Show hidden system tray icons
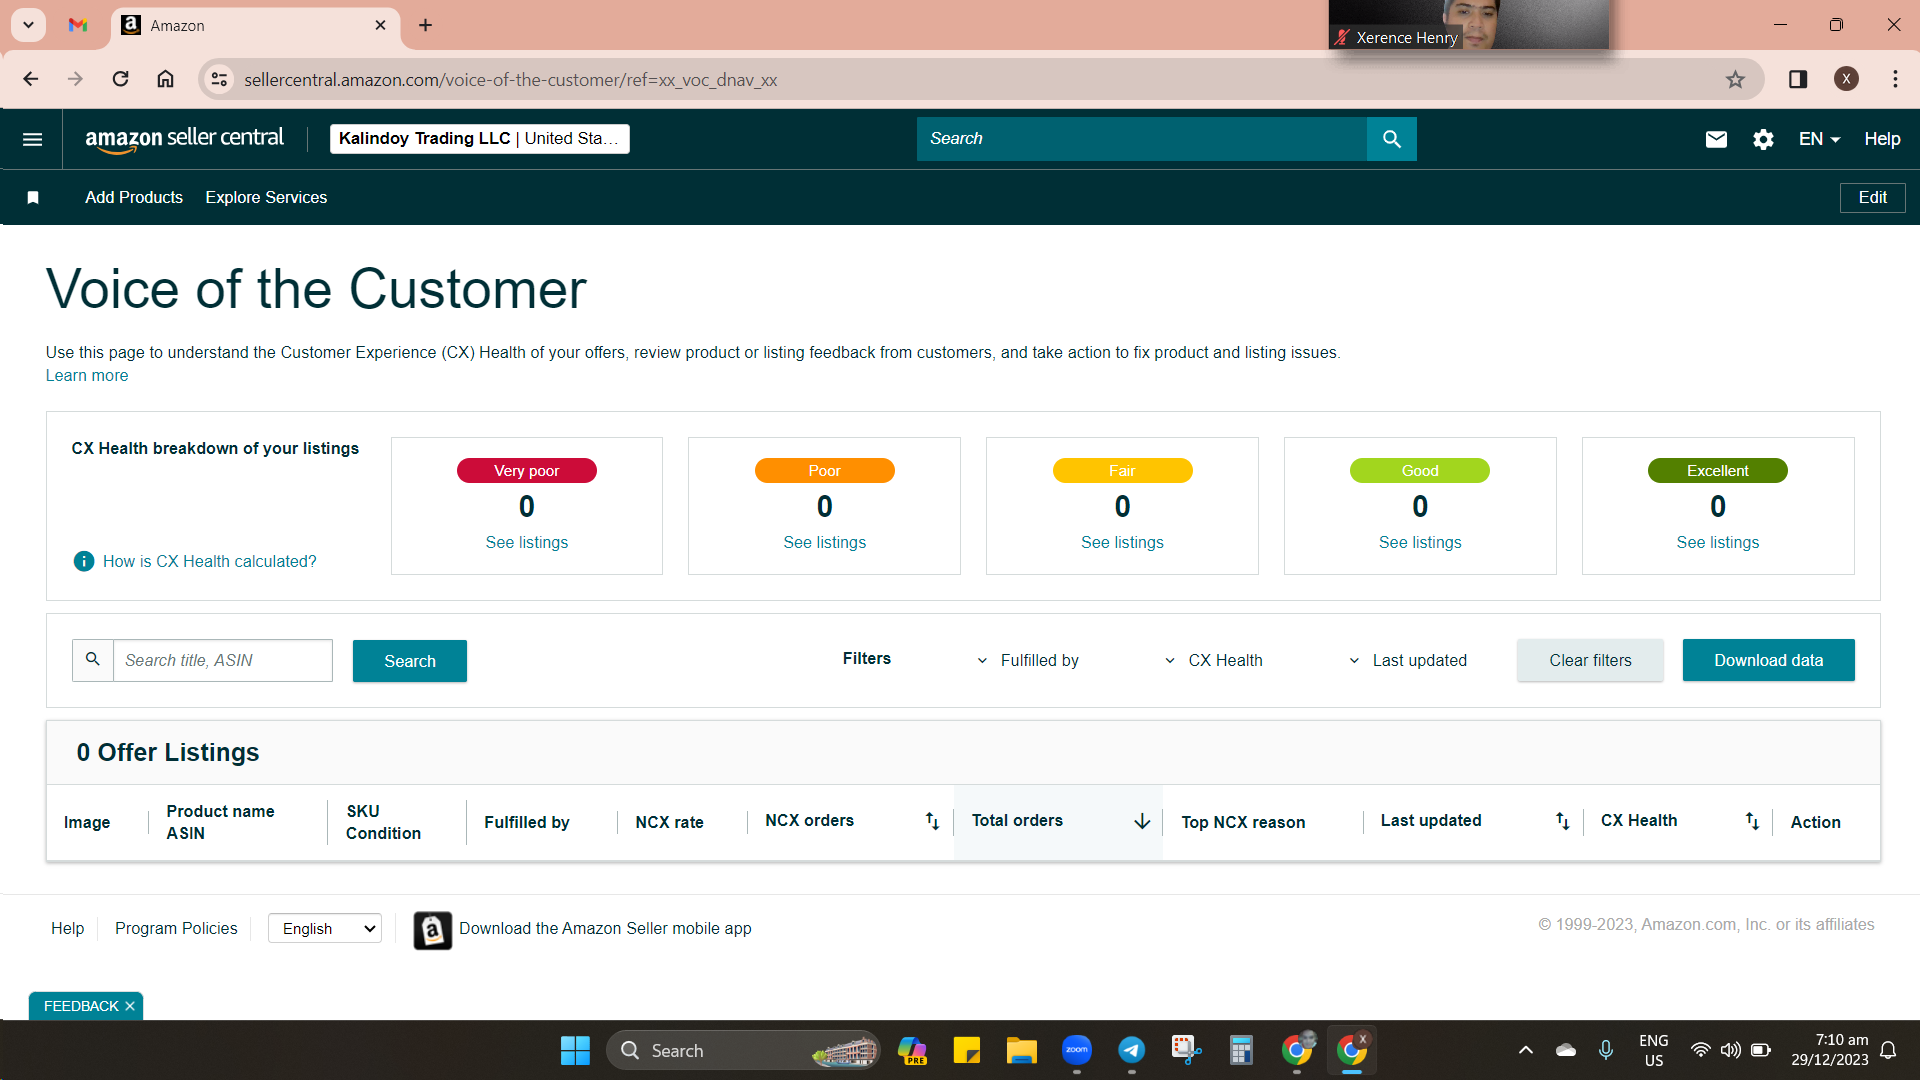 coord(1525,1050)
